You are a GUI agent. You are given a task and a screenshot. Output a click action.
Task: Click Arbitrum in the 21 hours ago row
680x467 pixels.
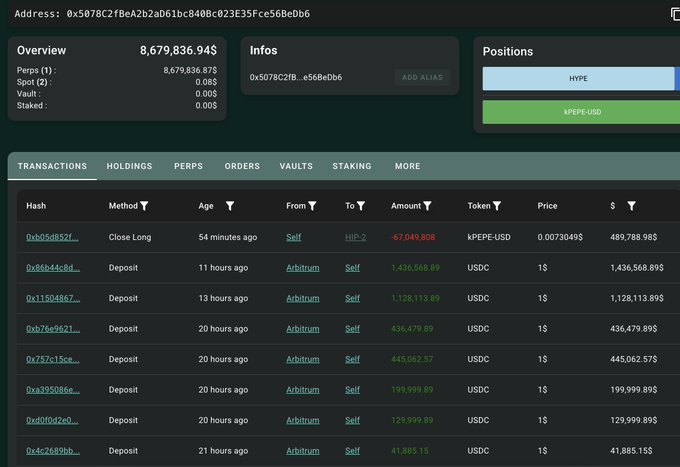[x=303, y=451]
